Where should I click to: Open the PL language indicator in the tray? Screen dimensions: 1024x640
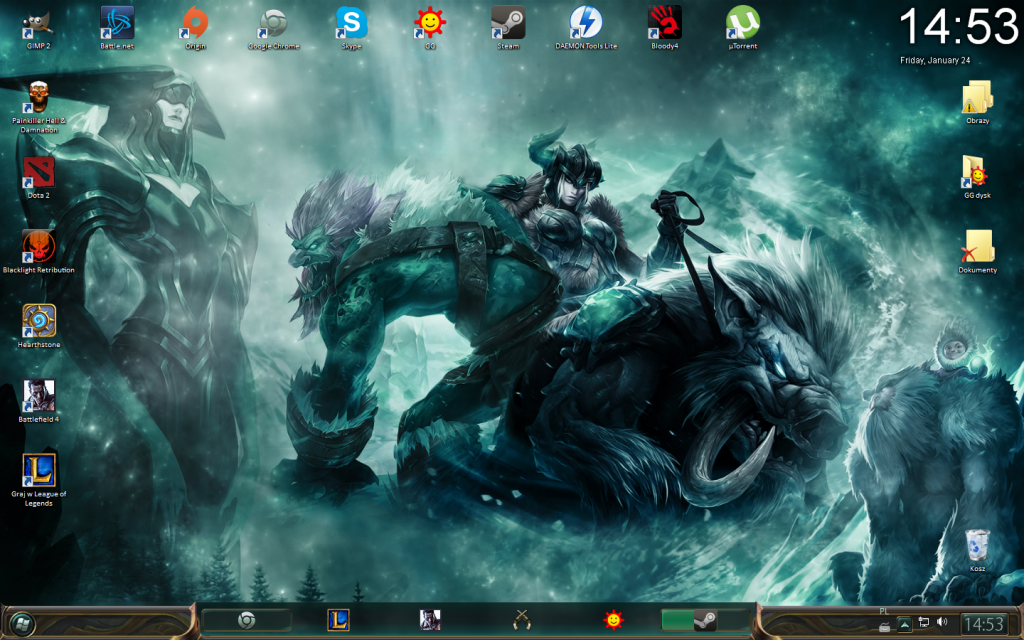click(884, 612)
